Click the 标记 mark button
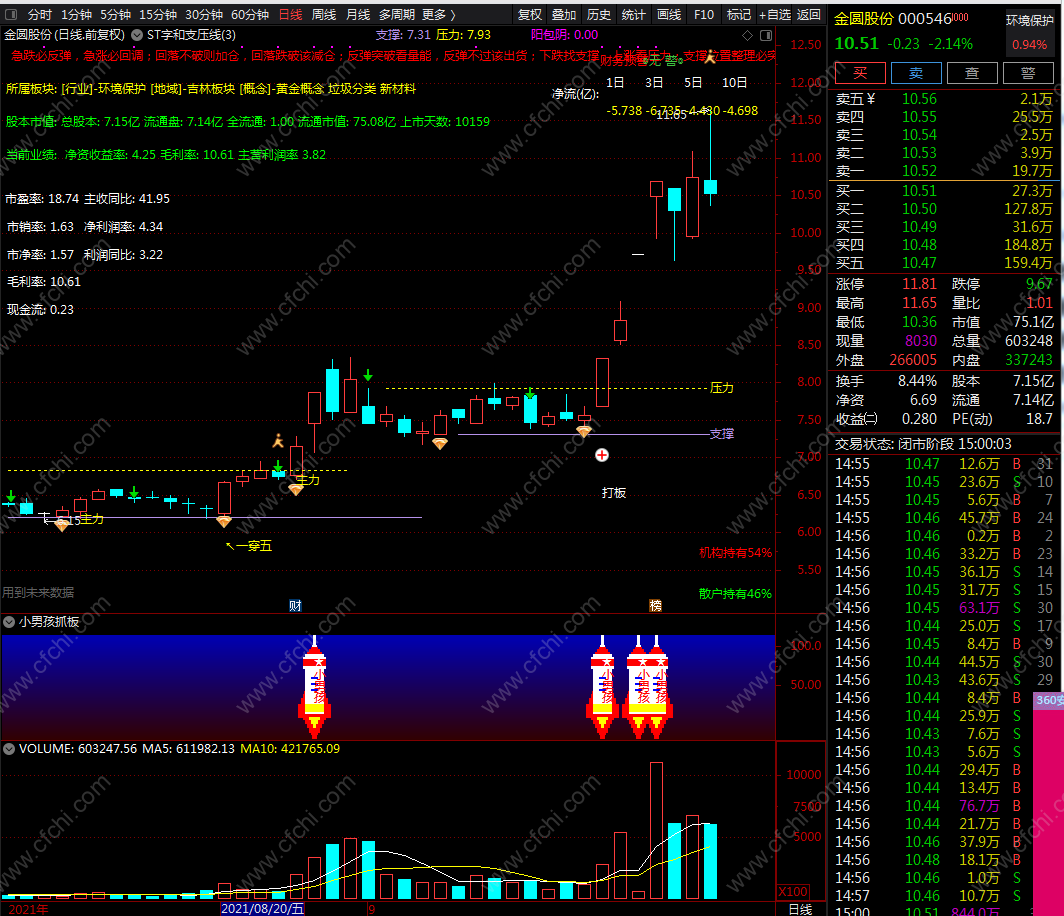The image size is (1064, 916). [x=739, y=14]
